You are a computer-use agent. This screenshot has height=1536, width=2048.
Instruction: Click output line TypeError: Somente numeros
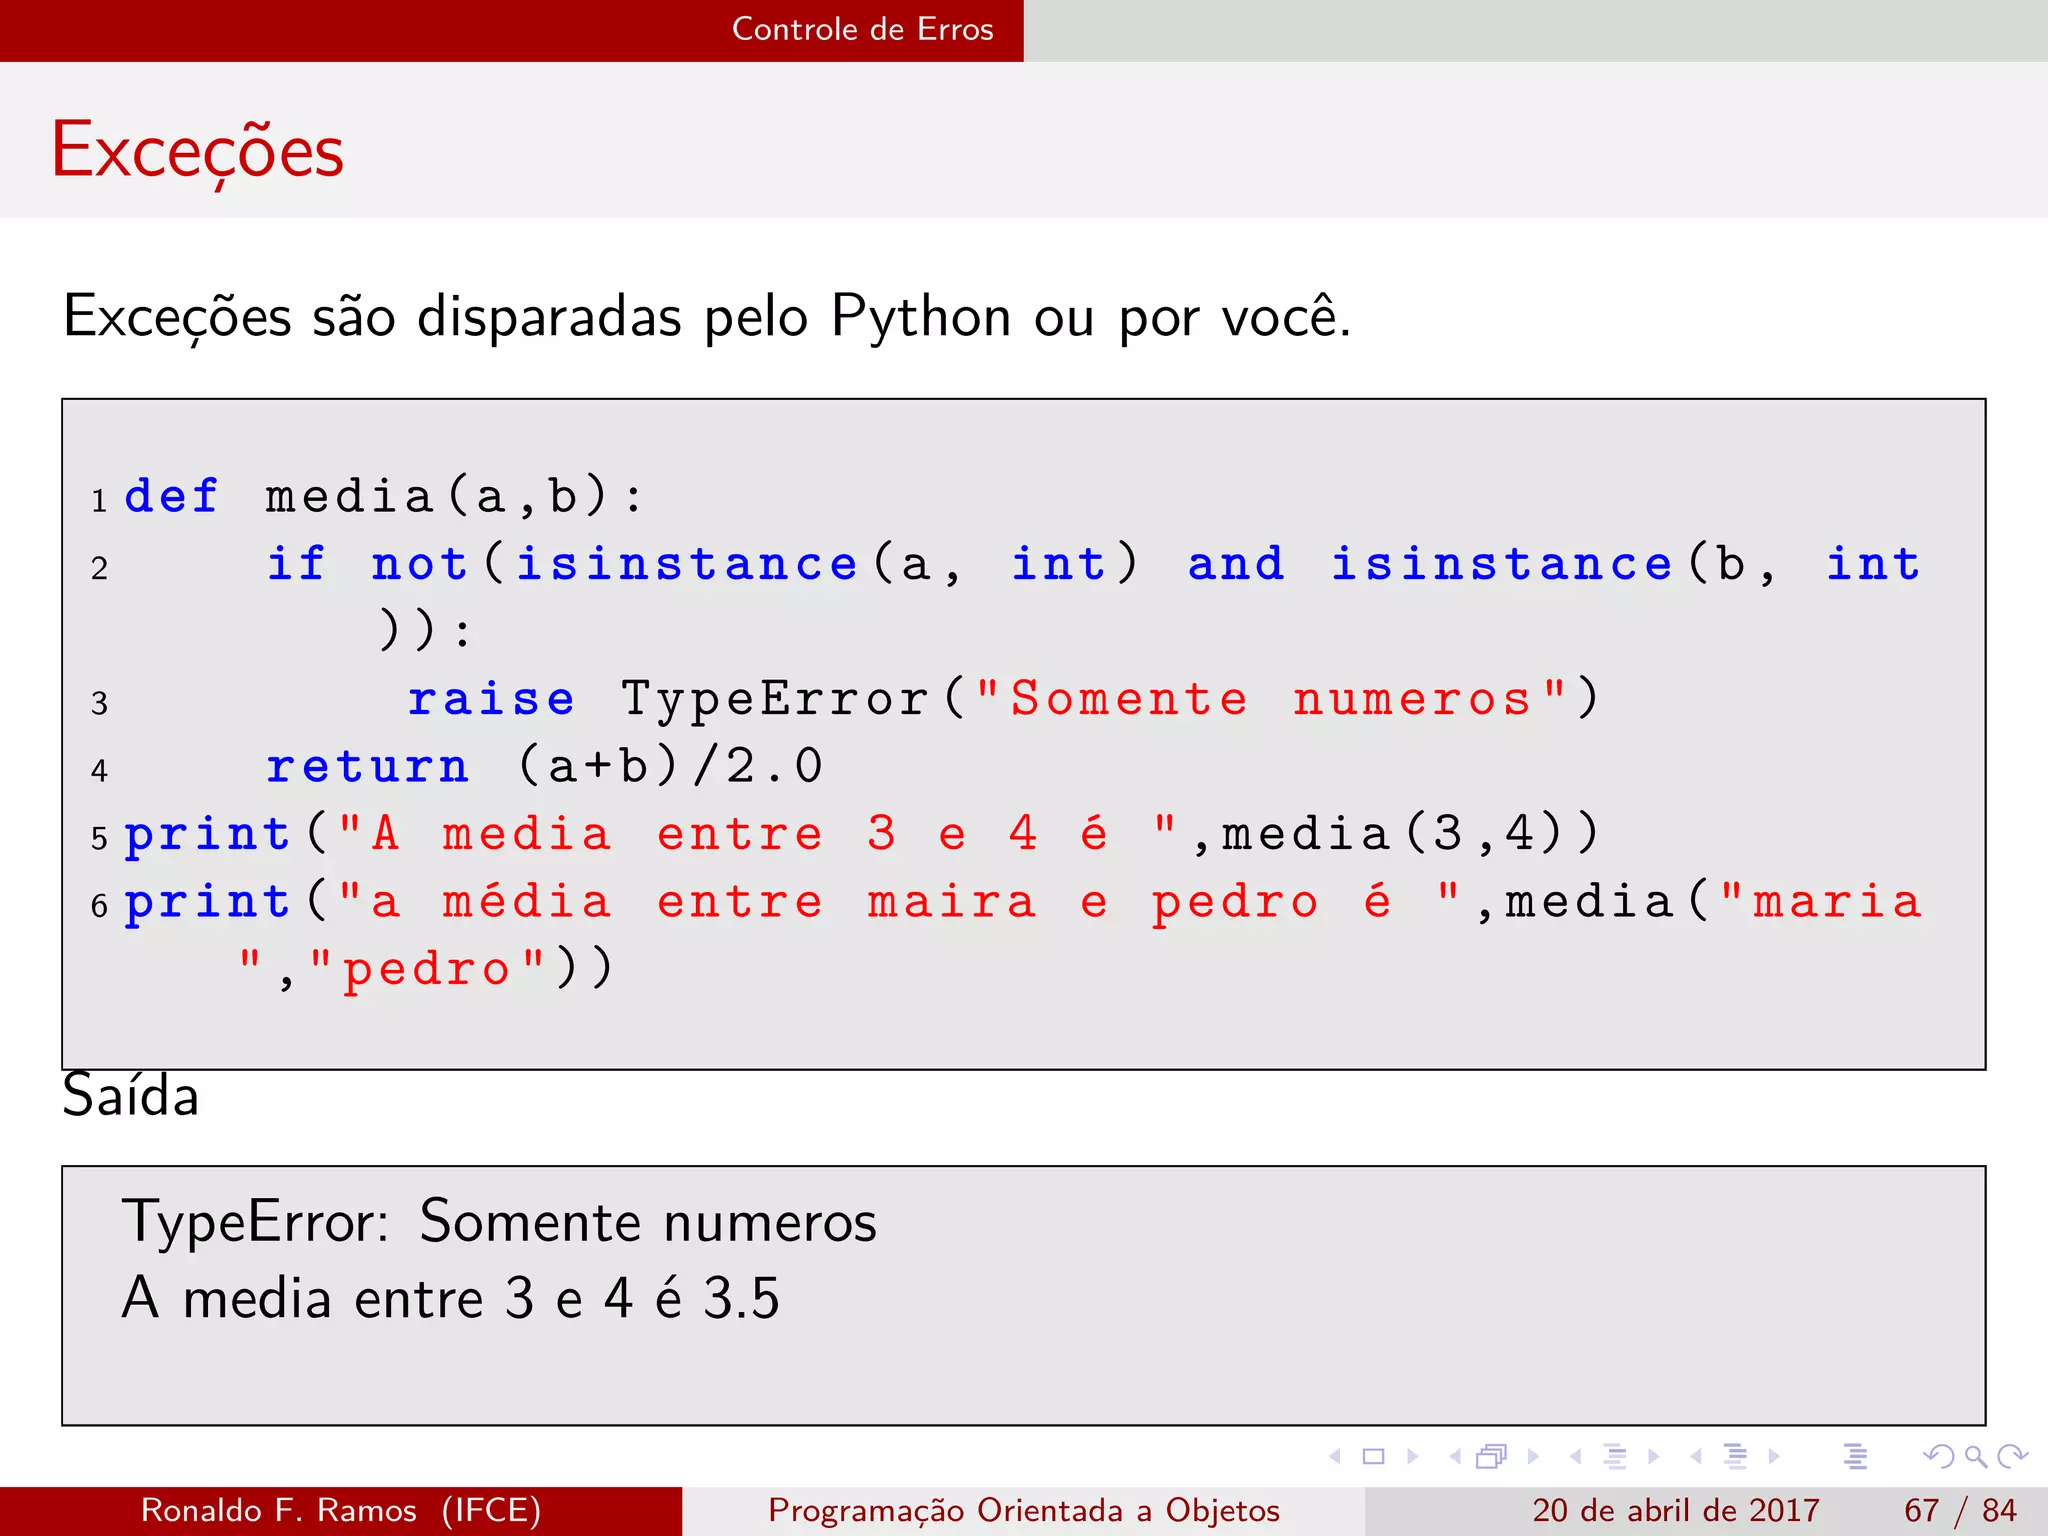point(499,1222)
